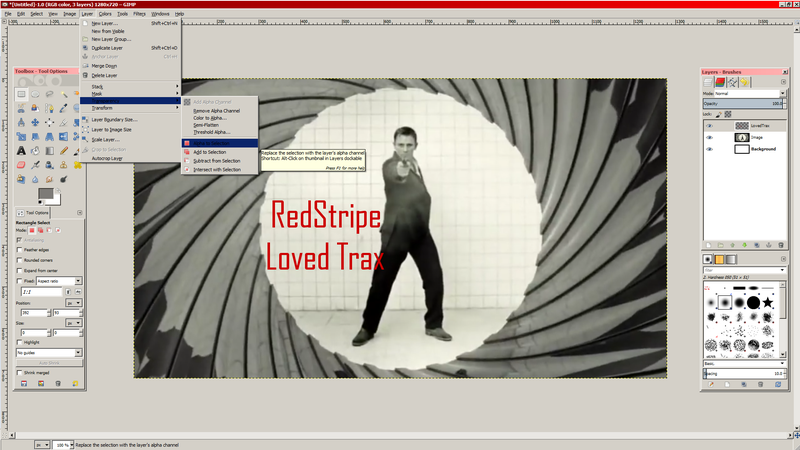
Task: Select the Move tool
Action: tap(35, 122)
